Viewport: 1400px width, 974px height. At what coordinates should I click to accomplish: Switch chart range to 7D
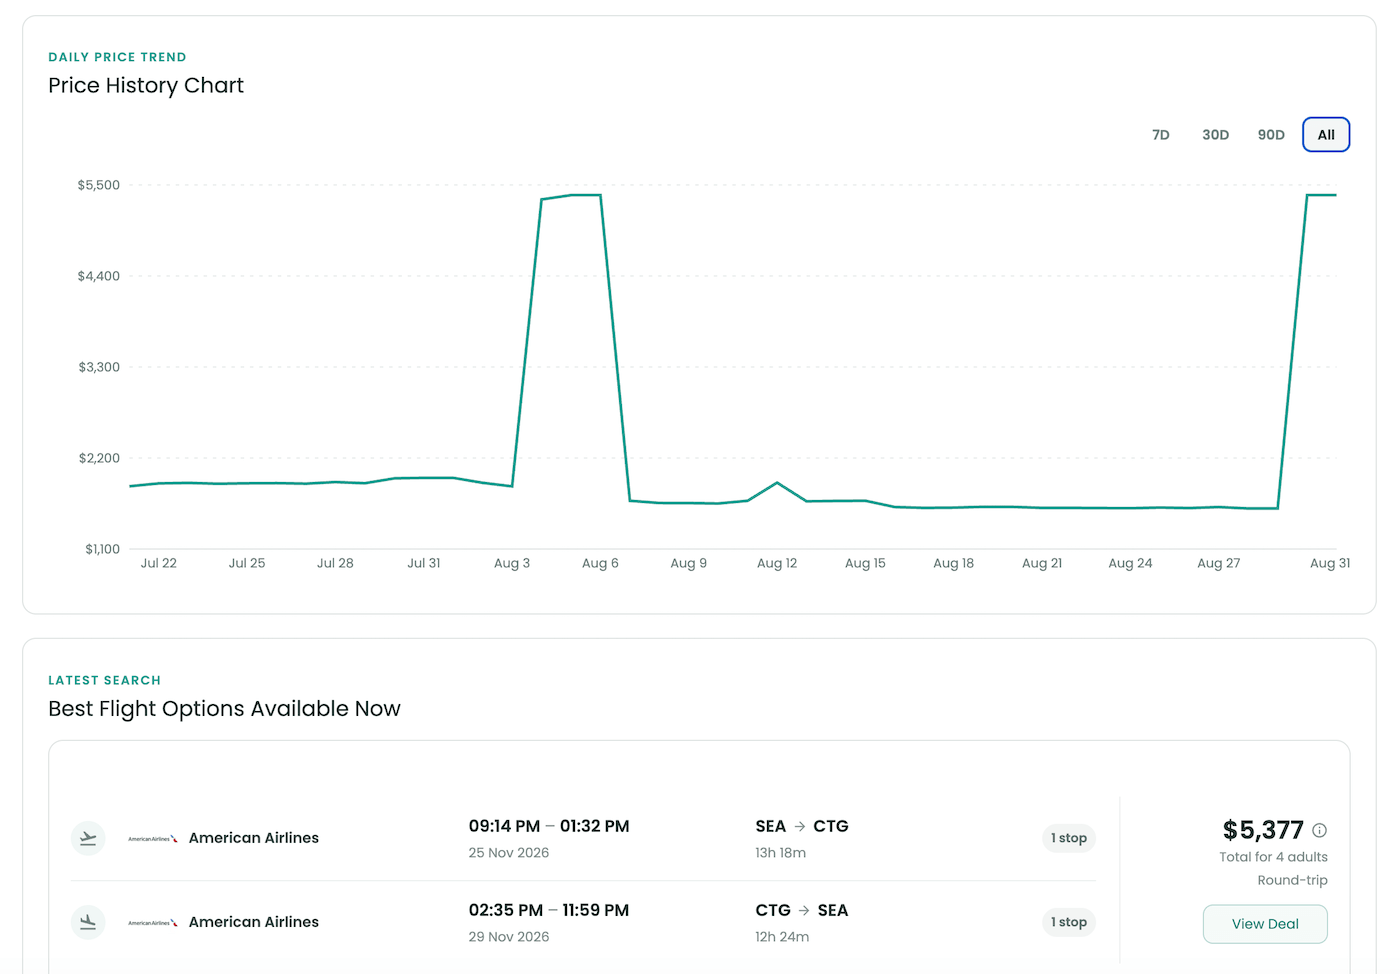1160,135
